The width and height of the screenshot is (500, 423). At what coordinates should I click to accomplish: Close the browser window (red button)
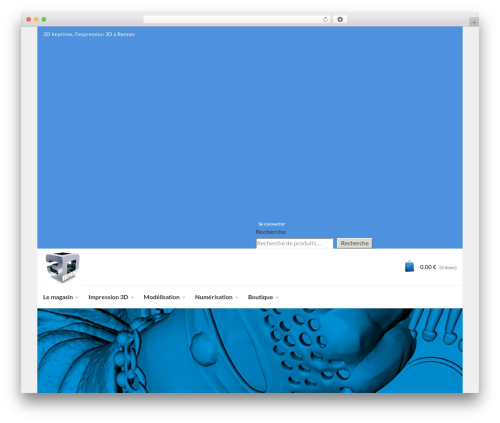click(x=29, y=19)
